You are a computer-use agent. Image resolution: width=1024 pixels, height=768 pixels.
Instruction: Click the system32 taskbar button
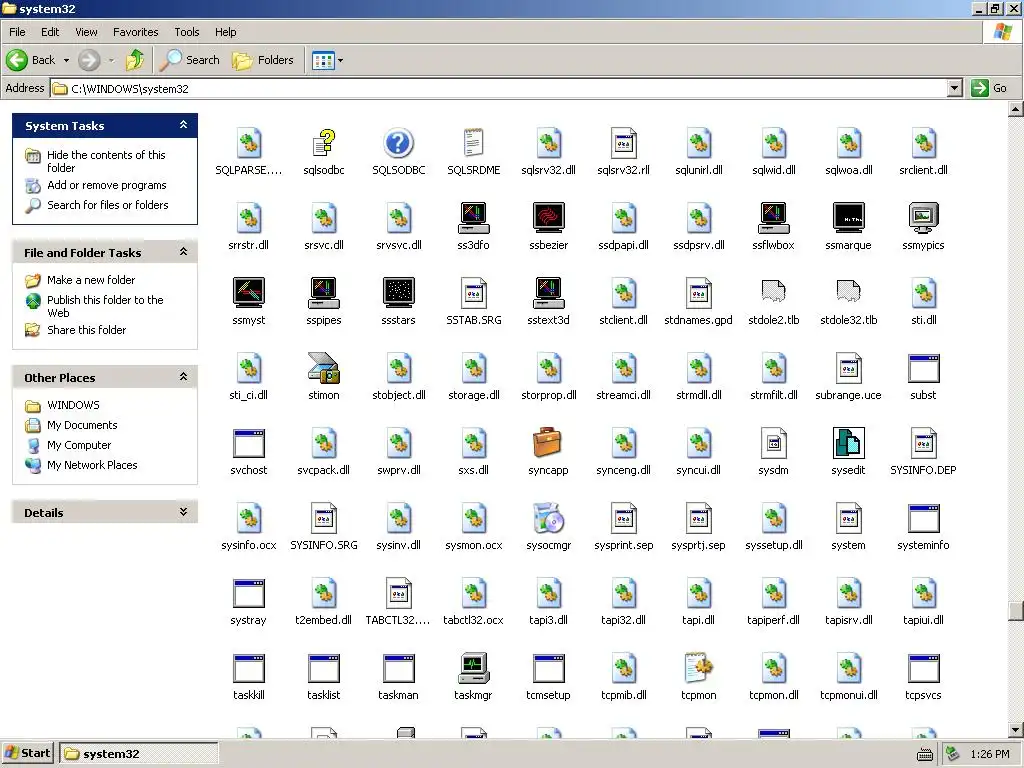pos(138,754)
